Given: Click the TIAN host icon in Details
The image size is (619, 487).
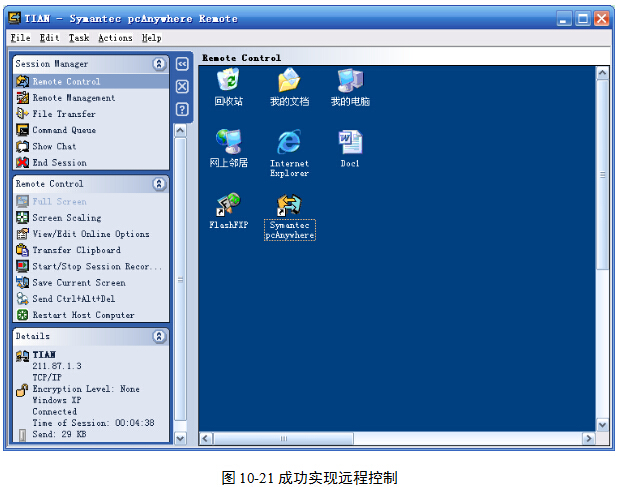Looking at the screenshot, I should pos(23,356).
